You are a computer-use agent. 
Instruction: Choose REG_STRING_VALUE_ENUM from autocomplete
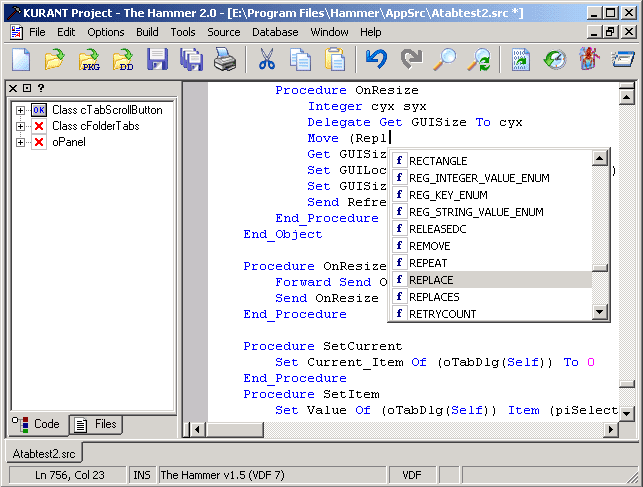(491, 212)
